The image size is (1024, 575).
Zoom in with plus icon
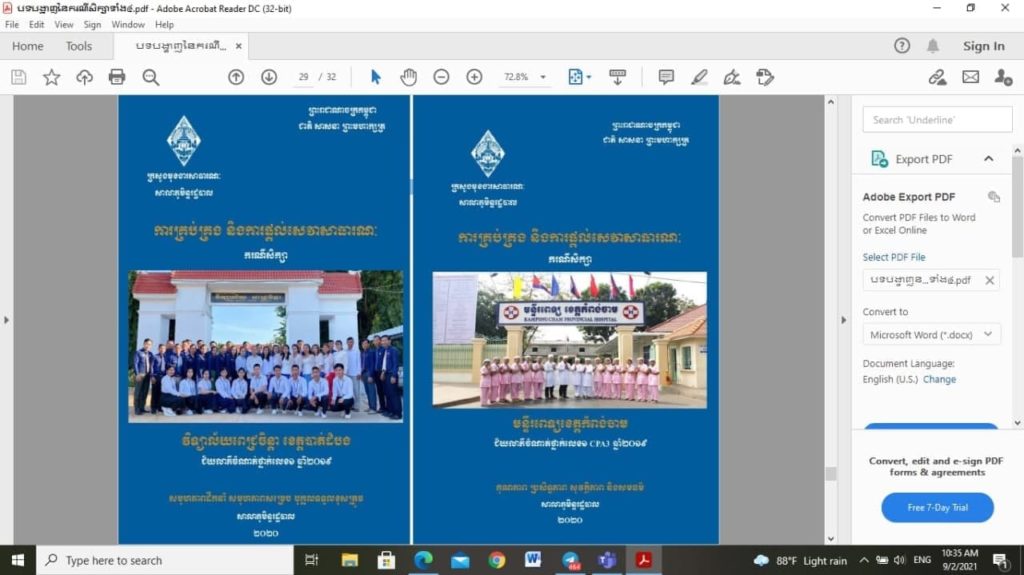pyautogui.click(x=475, y=77)
